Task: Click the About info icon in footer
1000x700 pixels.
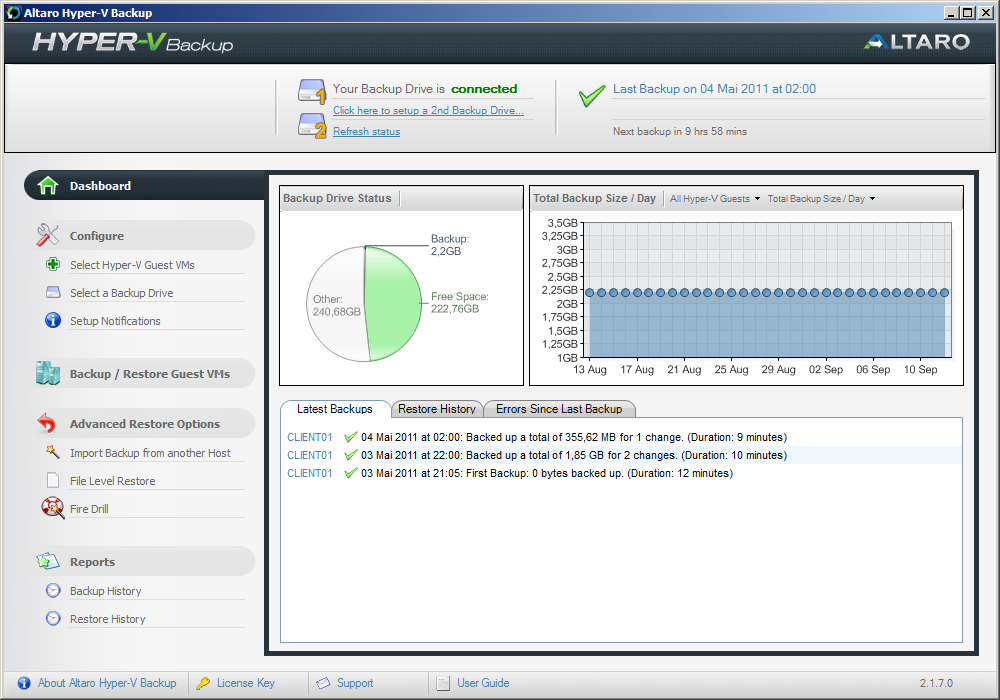Action: pyautogui.click(x=24, y=683)
